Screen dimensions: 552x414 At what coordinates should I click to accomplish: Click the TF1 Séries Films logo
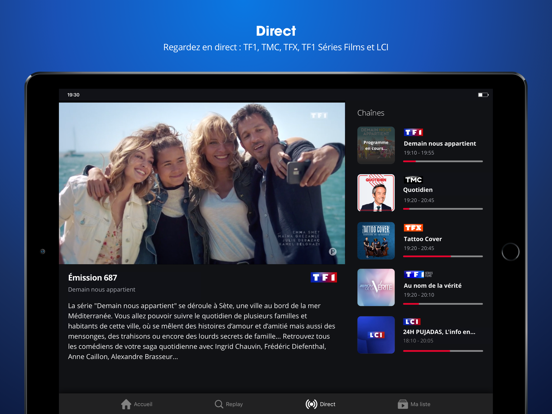418,274
